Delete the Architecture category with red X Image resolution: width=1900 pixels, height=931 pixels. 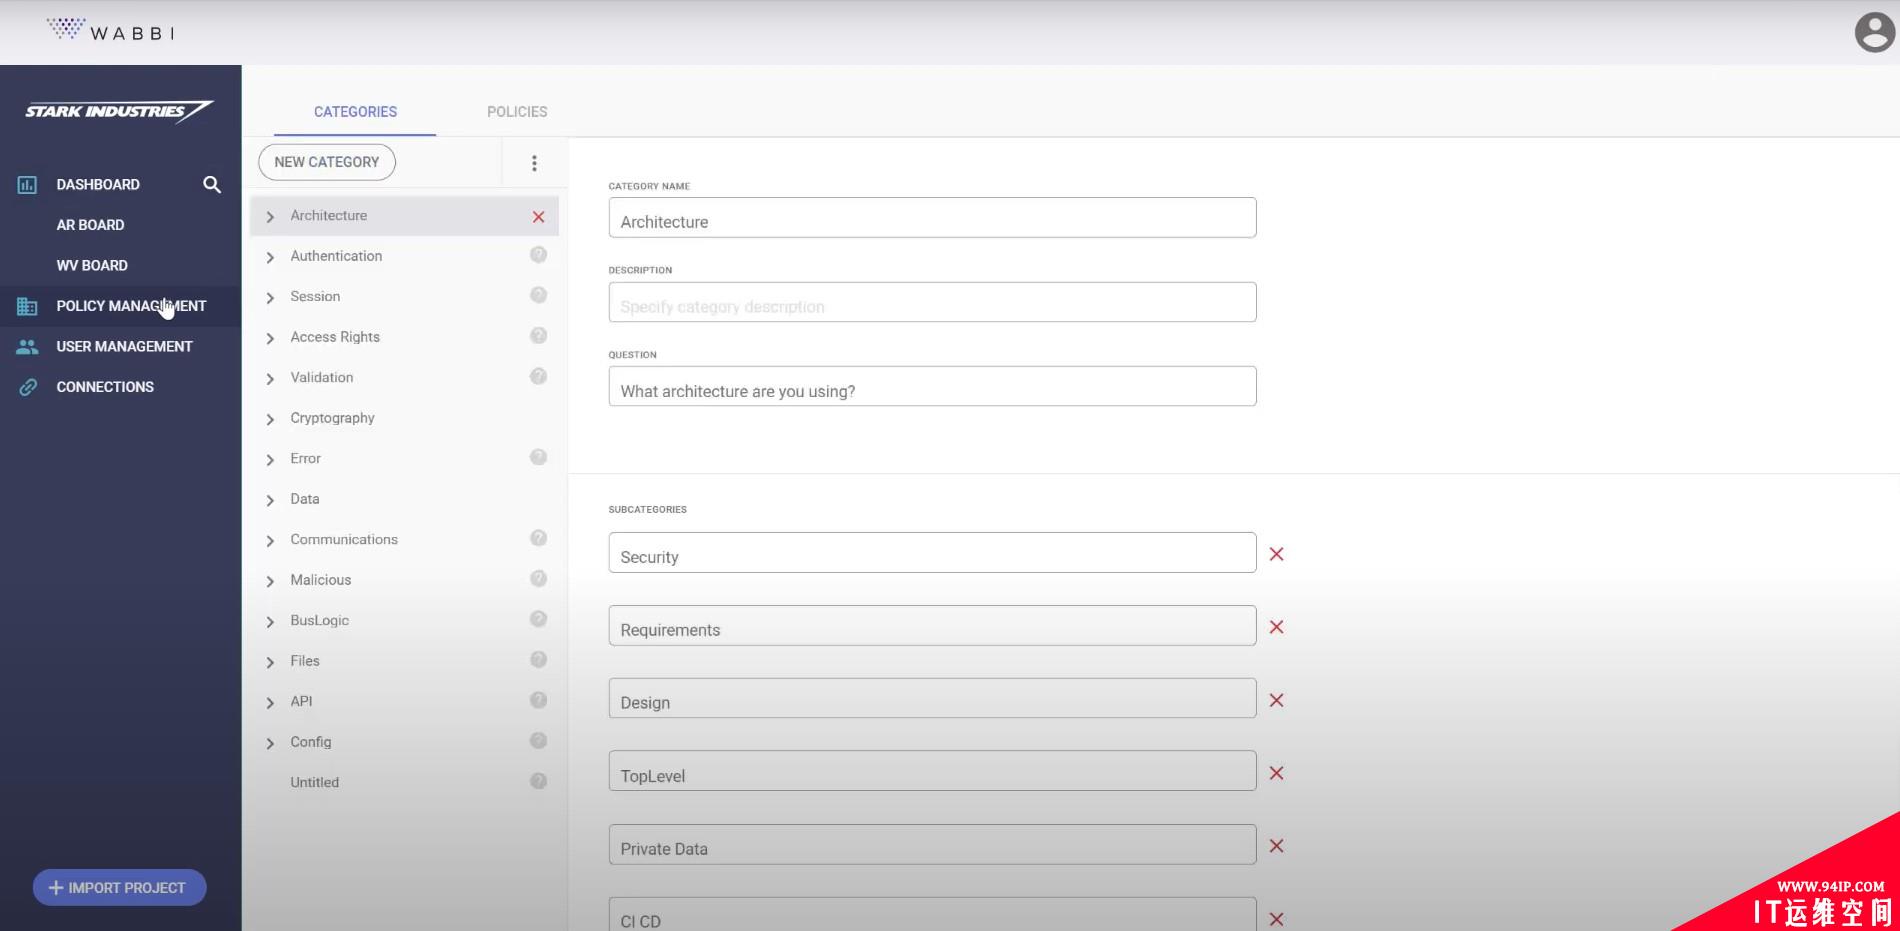point(538,217)
